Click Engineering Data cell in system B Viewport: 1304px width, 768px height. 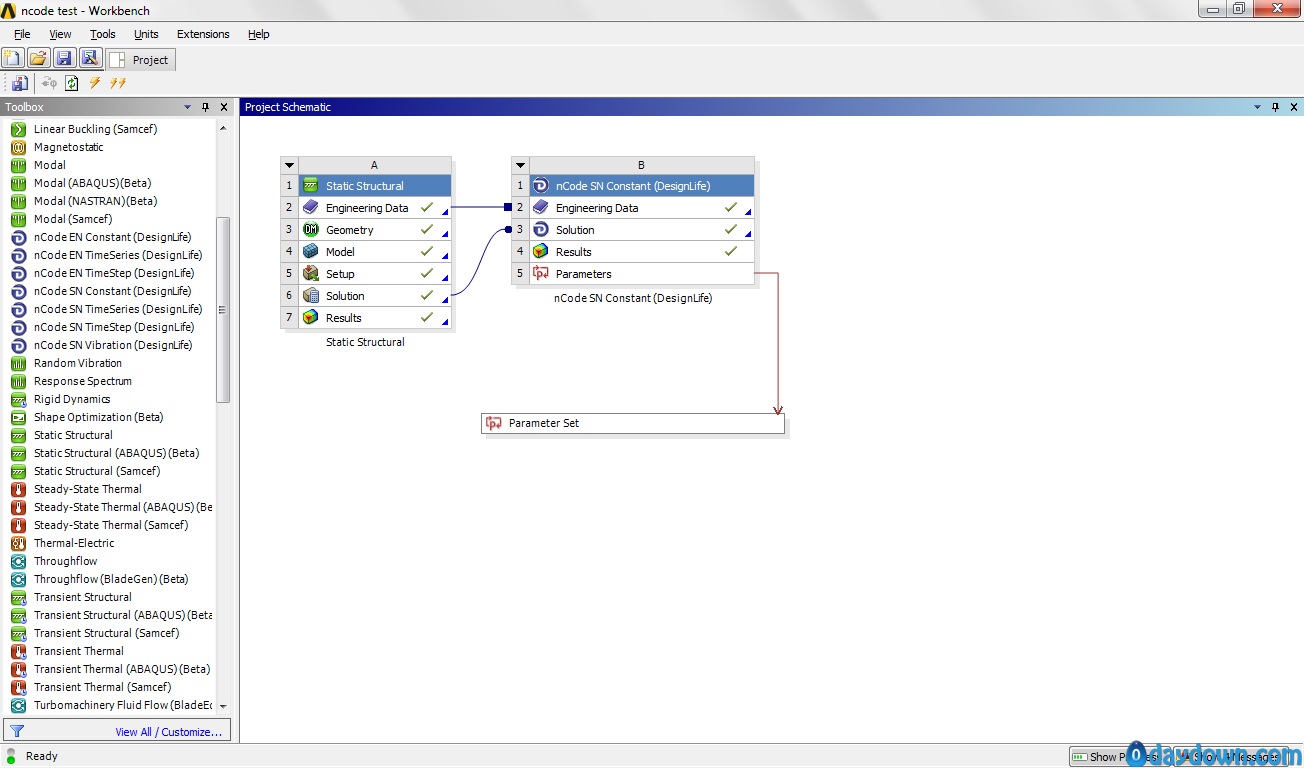point(641,208)
